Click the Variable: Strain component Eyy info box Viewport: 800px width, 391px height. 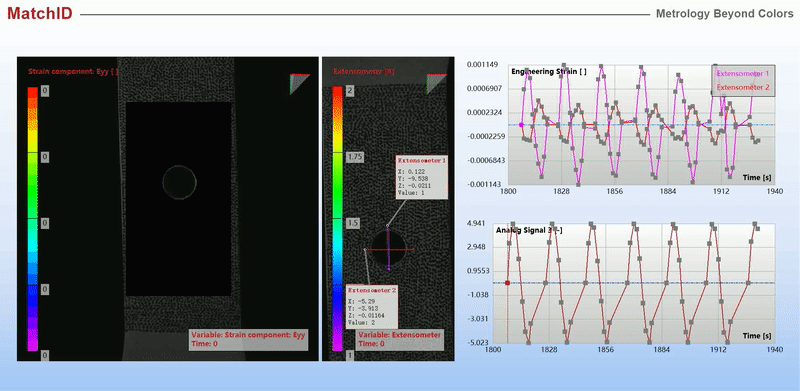point(248,339)
